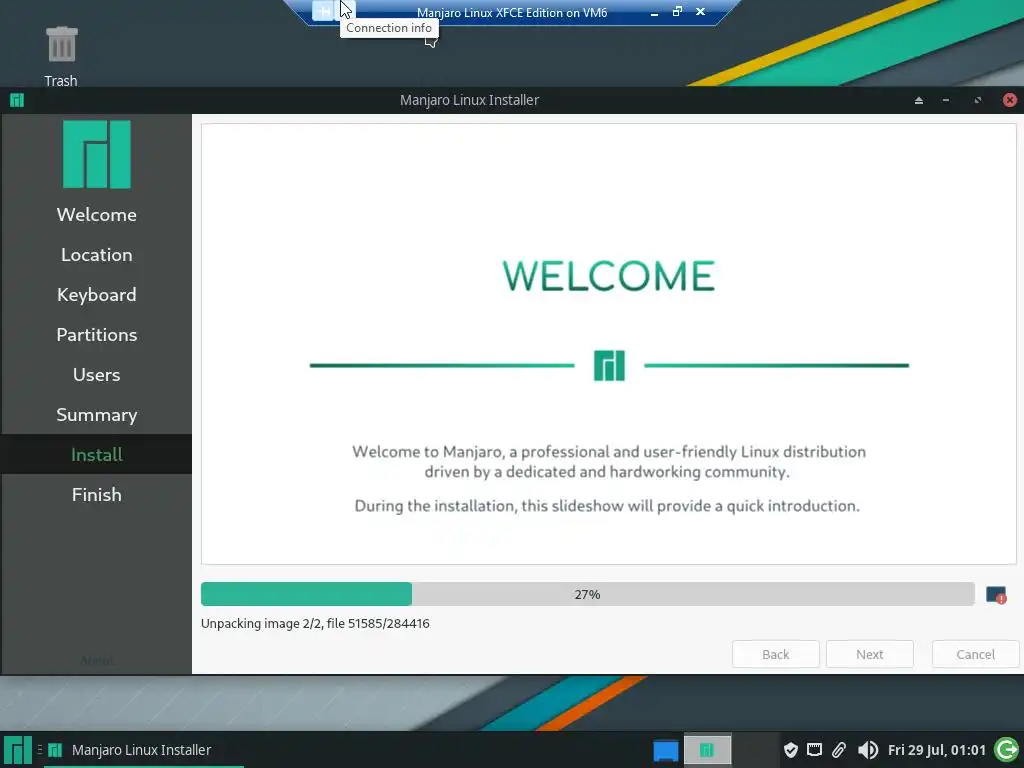Viewport: 1024px width, 768px height.
Task: Restore down the VM6 connection window
Action: (x=677, y=12)
